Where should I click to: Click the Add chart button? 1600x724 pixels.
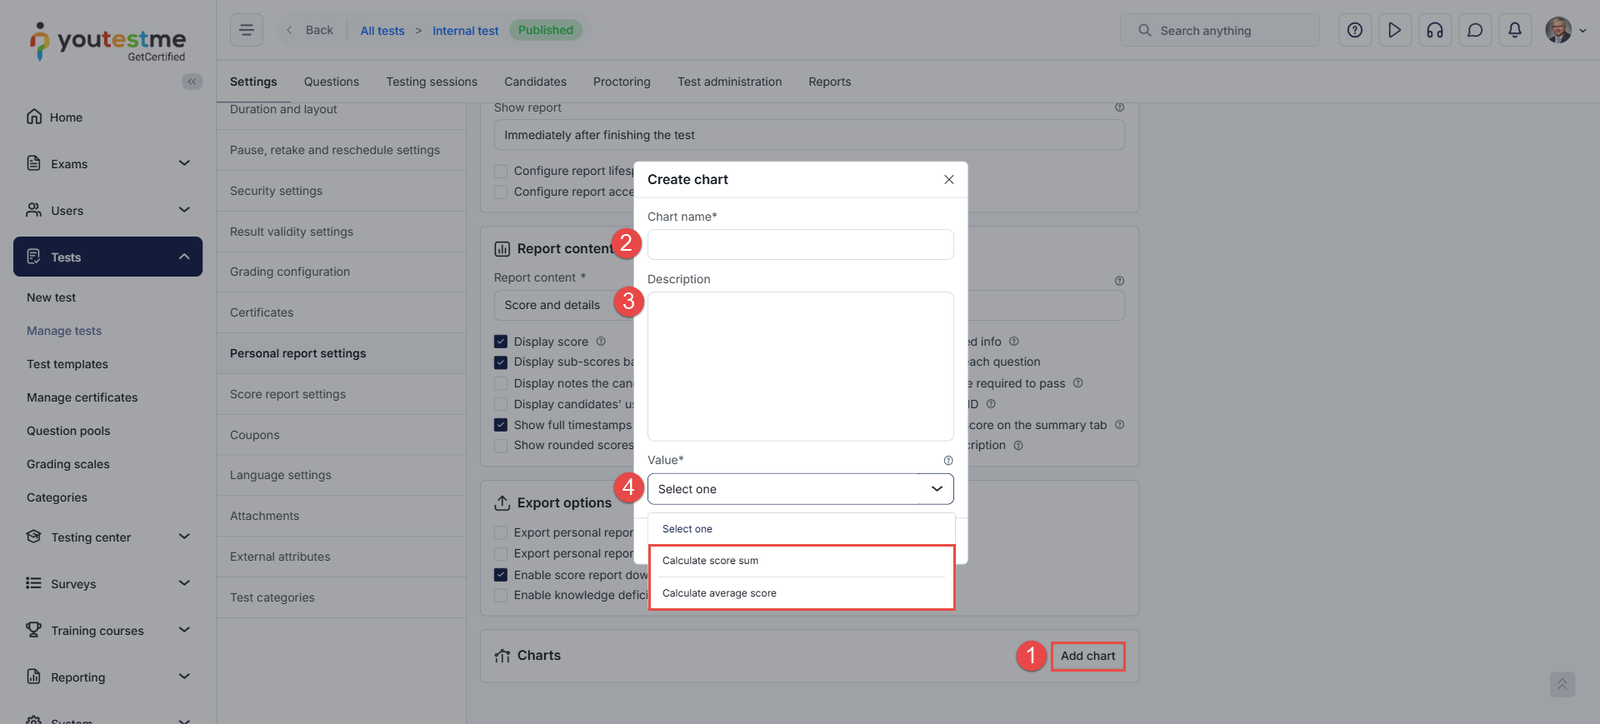coord(1088,656)
